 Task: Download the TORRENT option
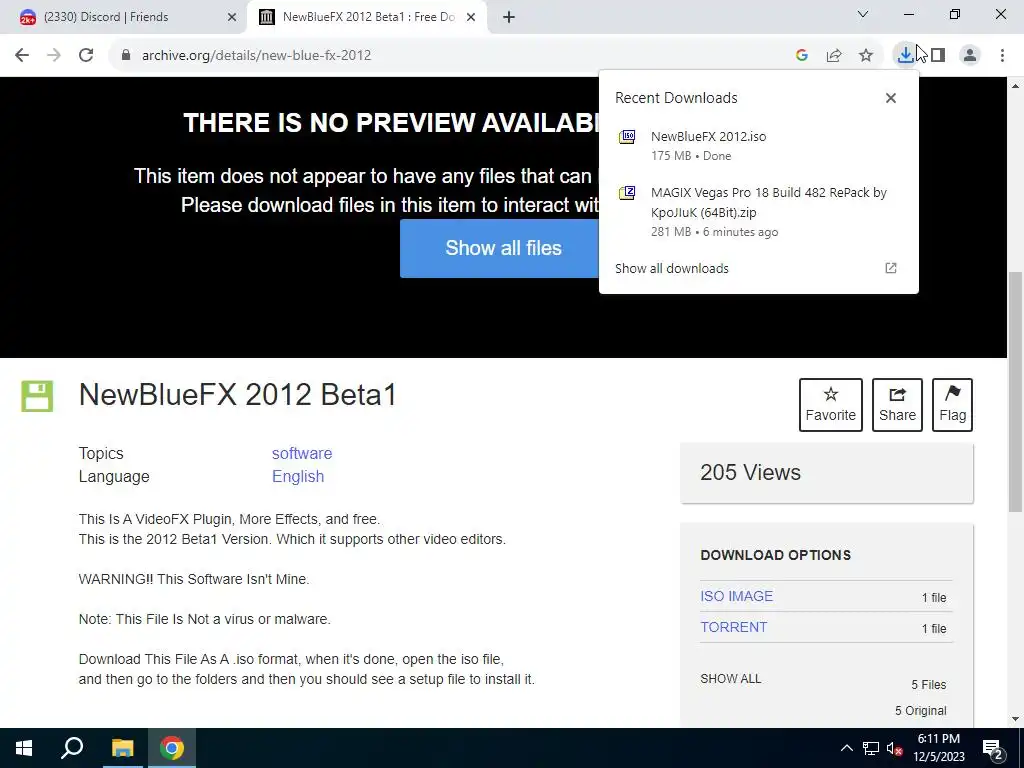[733, 627]
